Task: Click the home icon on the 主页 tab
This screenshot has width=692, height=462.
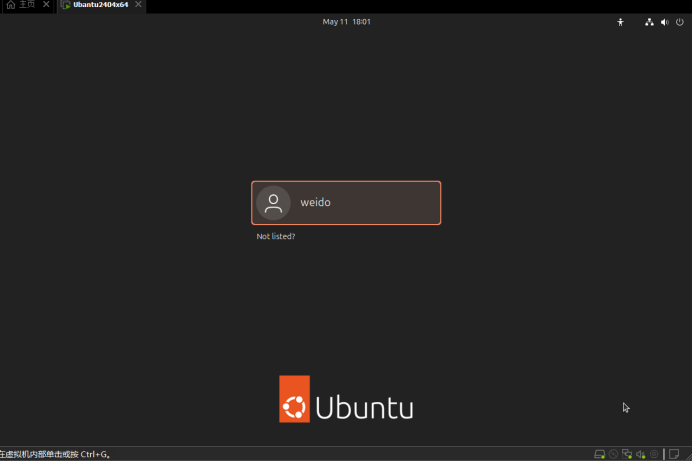Action: [11, 5]
